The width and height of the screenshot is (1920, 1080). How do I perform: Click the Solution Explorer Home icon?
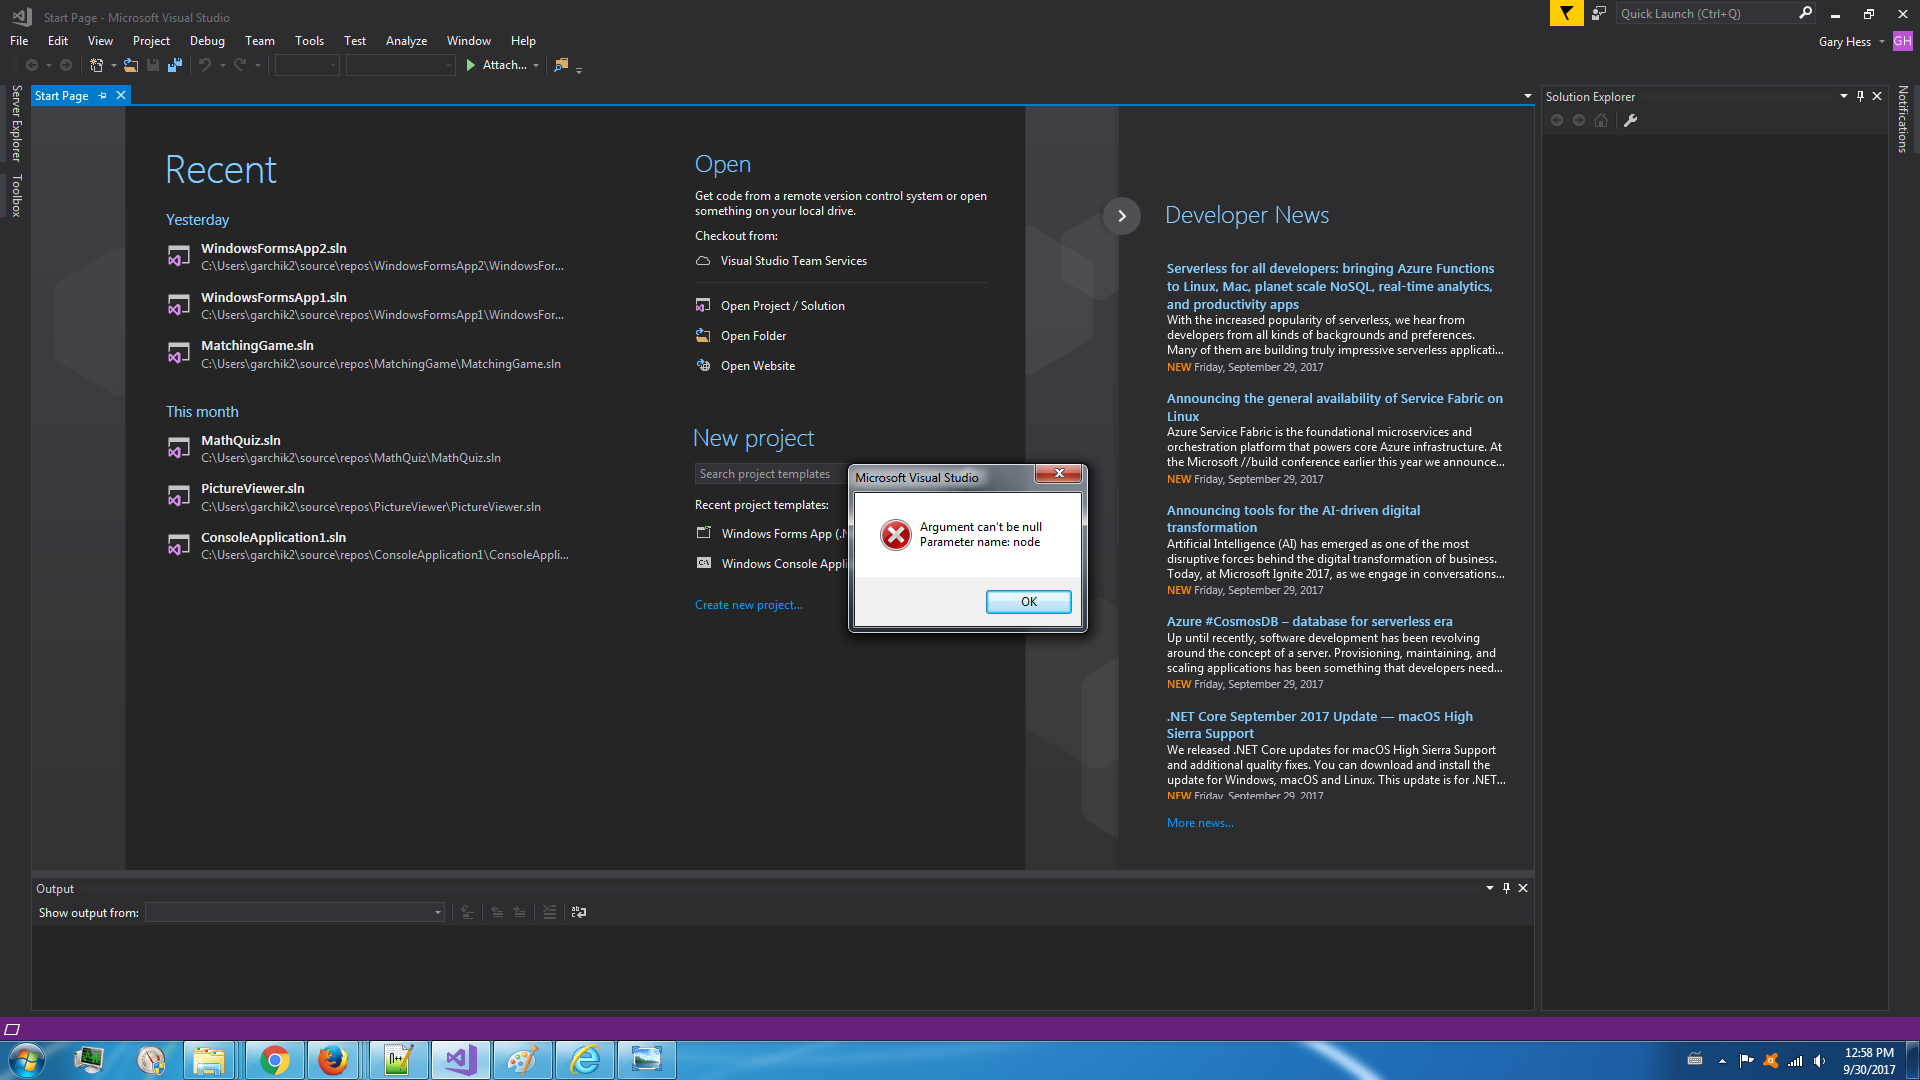[1601, 120]
